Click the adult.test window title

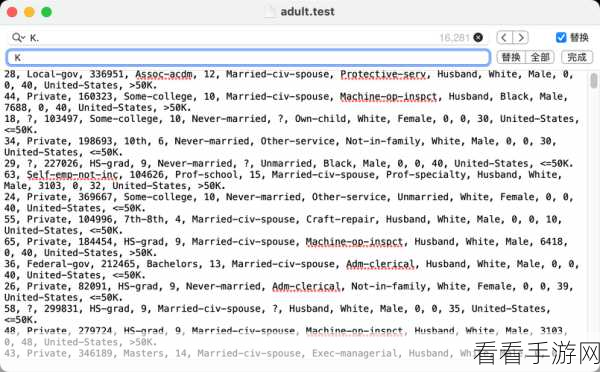point(308,12)
